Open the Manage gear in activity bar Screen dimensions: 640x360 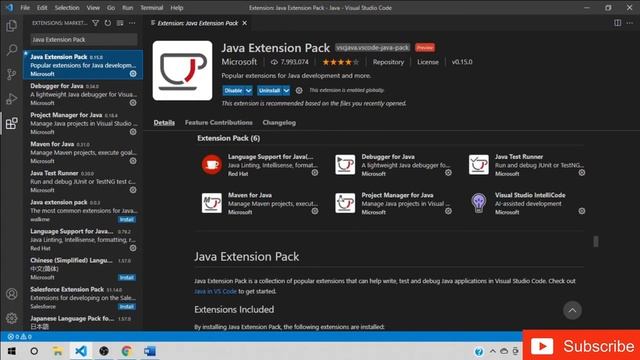11,318
